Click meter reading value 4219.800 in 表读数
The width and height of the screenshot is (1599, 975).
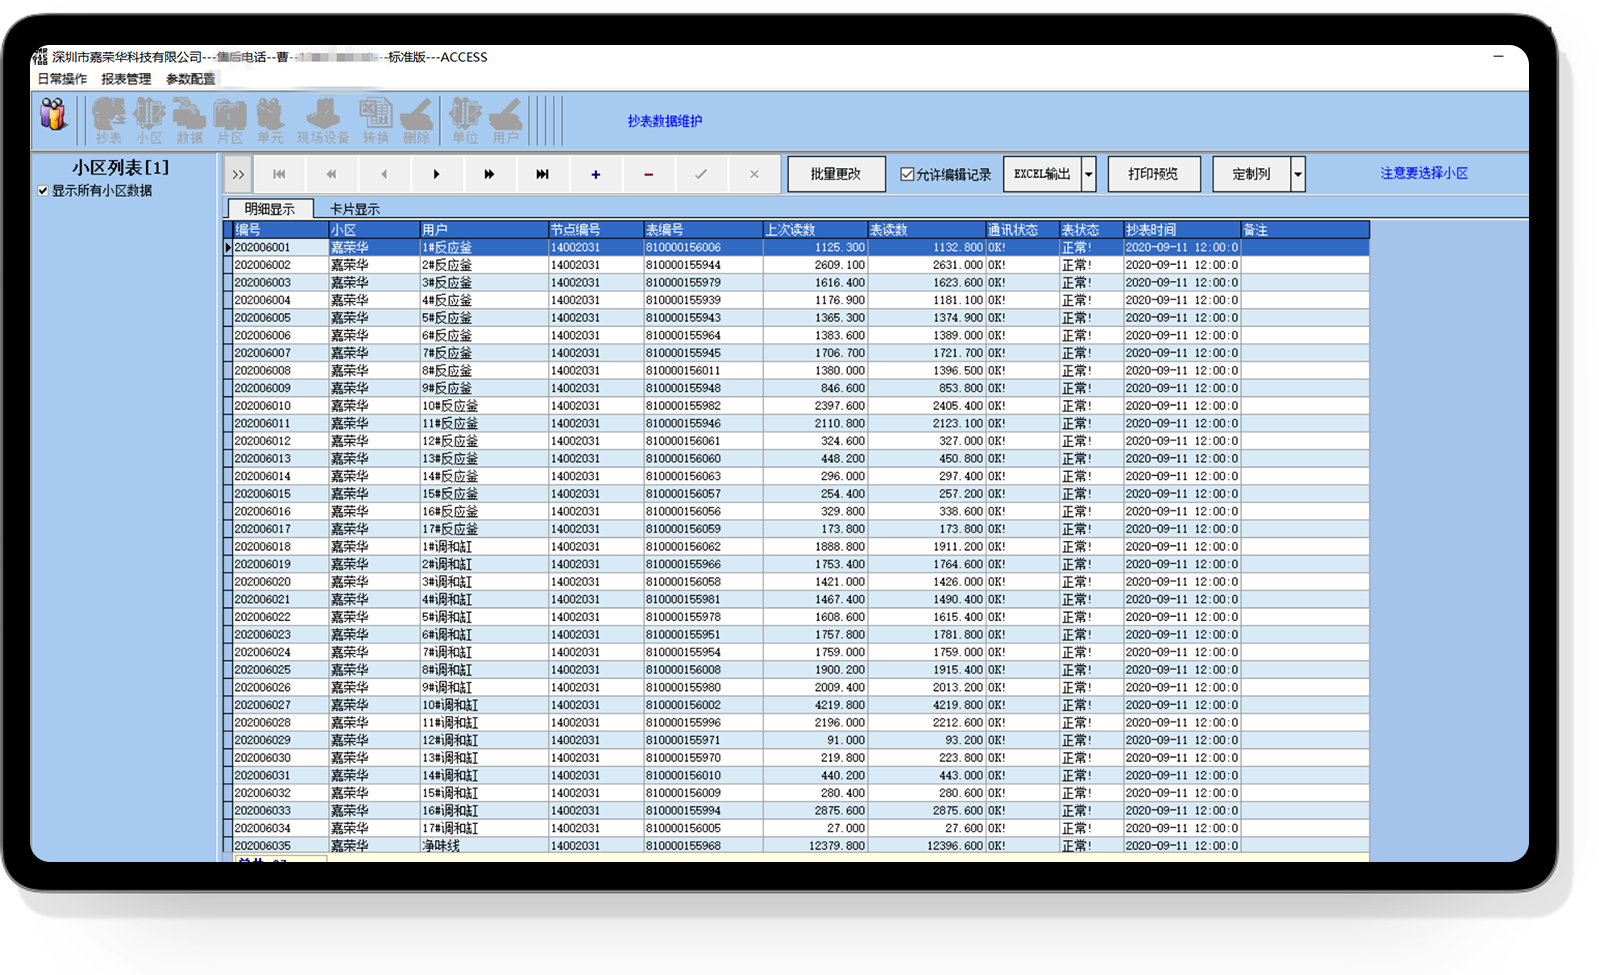click(x=926, y=705)
